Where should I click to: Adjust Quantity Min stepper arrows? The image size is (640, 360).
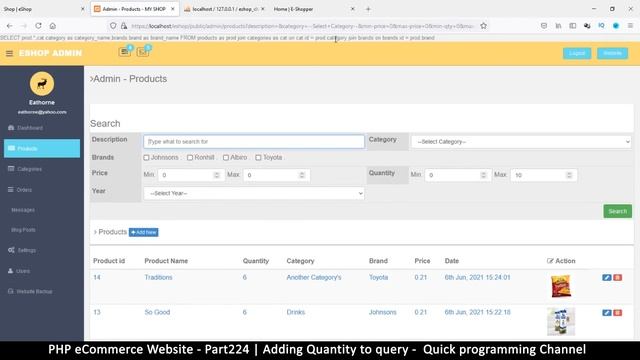(x=484, y=175)
